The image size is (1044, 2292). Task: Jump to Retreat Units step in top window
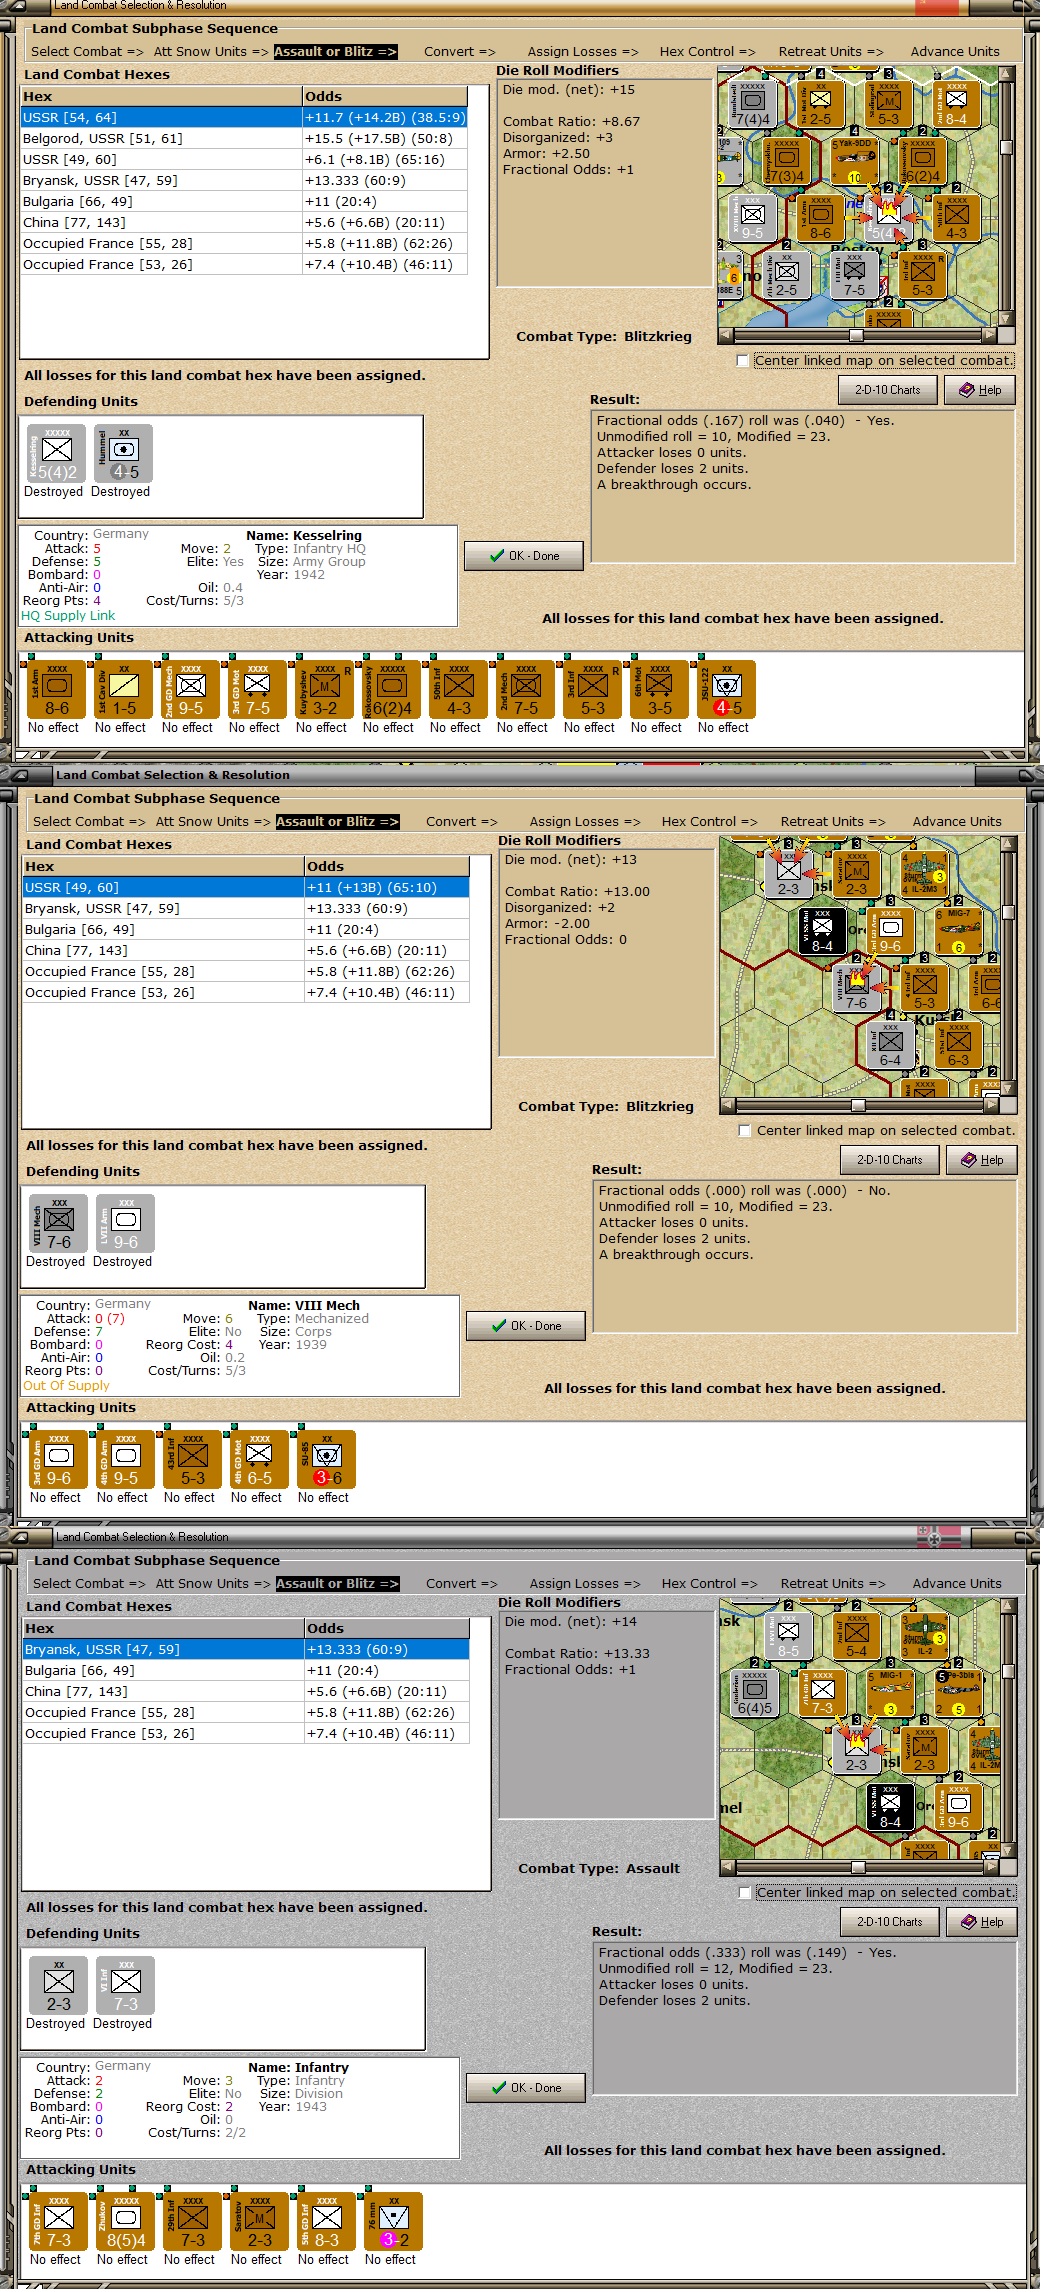(831, 52)
